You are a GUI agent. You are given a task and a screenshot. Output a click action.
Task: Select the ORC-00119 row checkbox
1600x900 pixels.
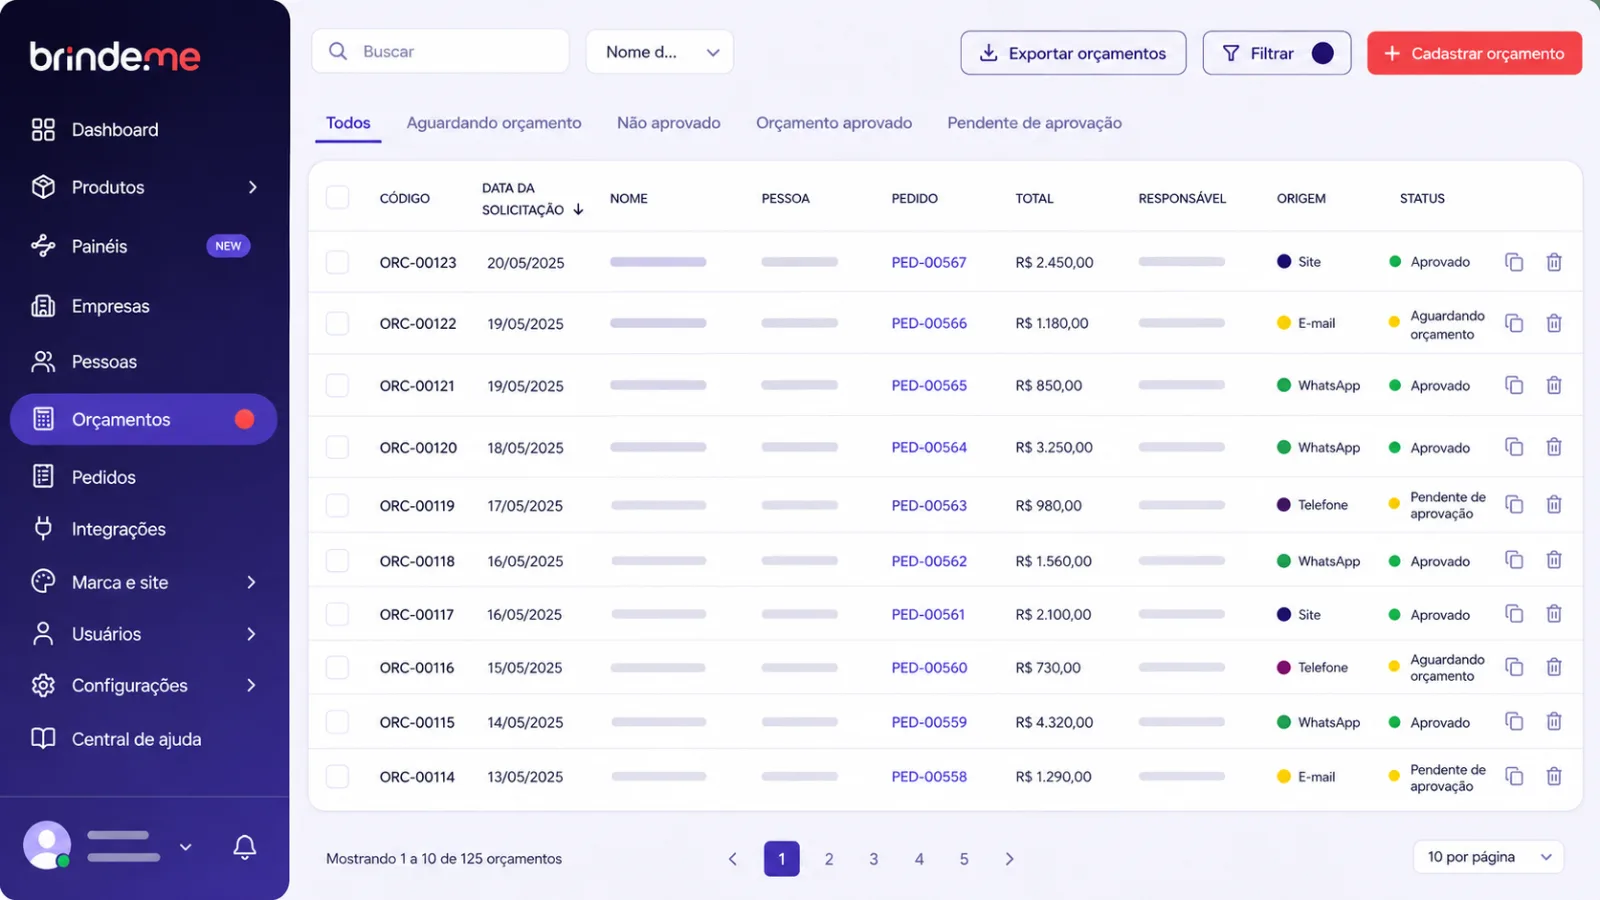click(338, 505)
